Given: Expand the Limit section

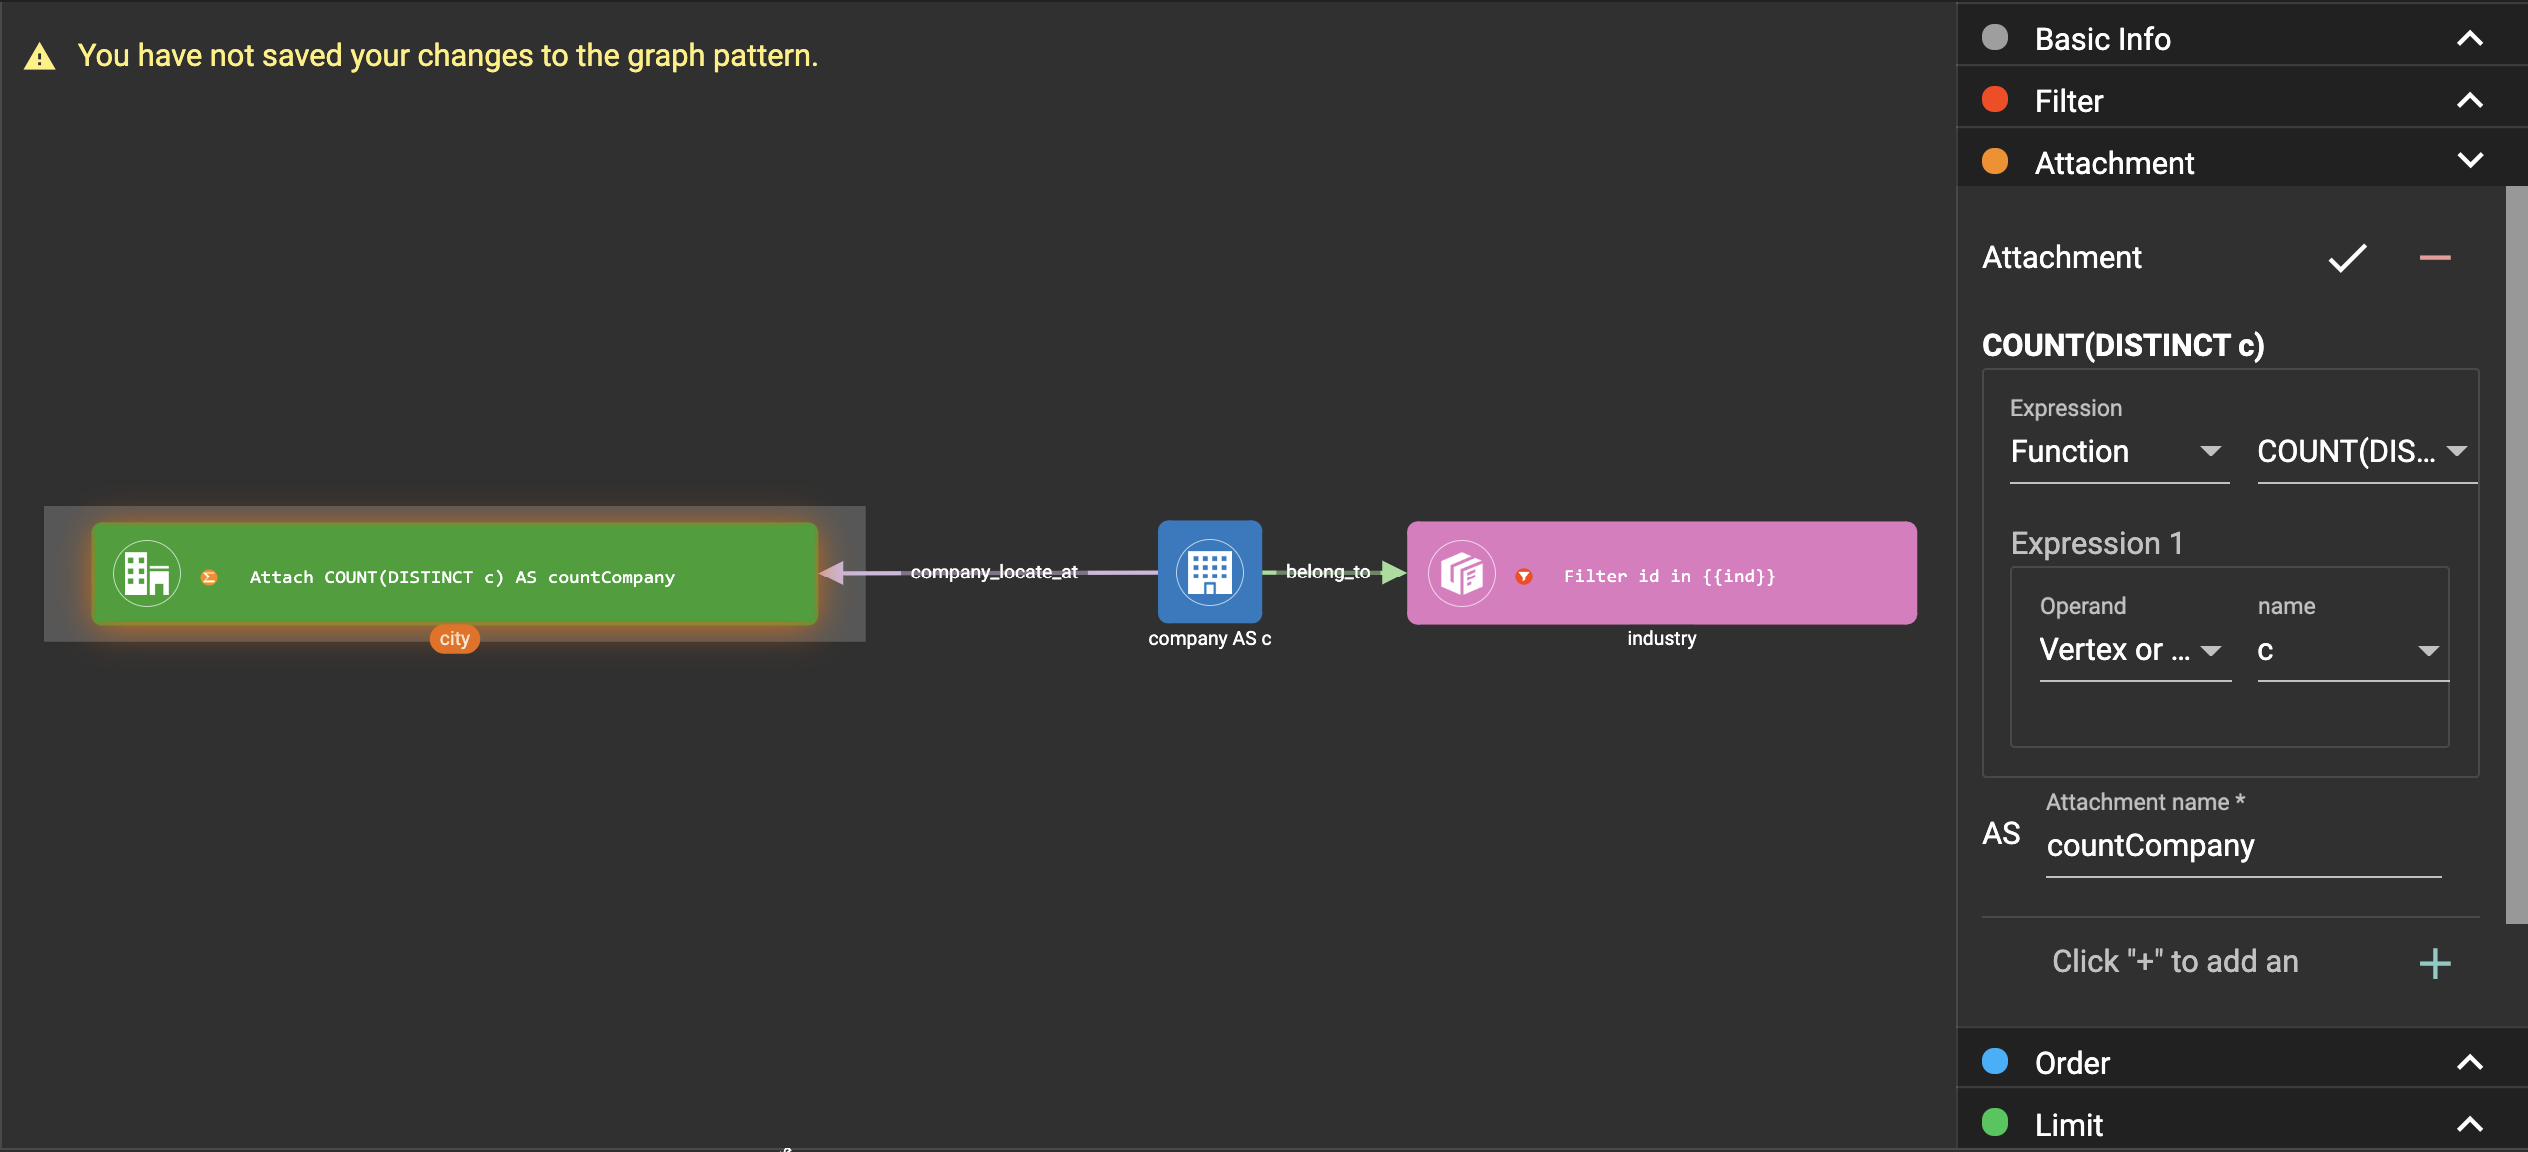Looking at the screenshot, I should pos(2469,1125).
